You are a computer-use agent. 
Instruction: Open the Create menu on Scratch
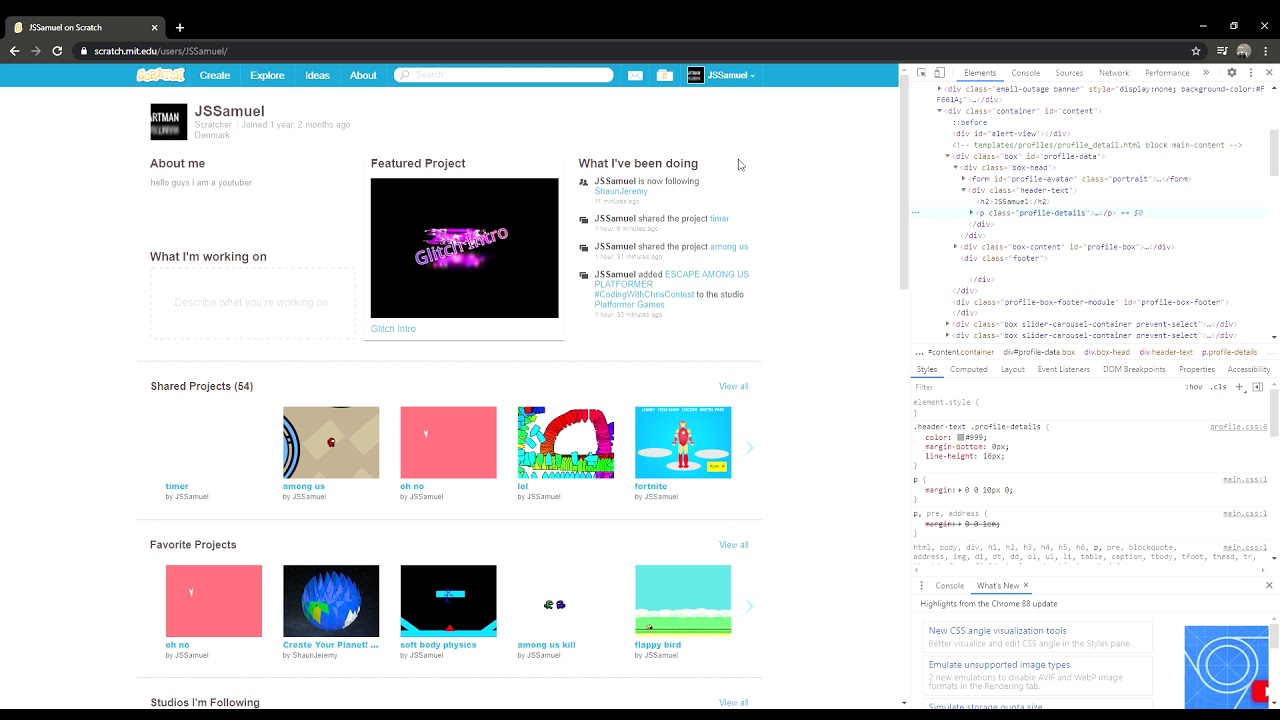(x=214, y=75)
